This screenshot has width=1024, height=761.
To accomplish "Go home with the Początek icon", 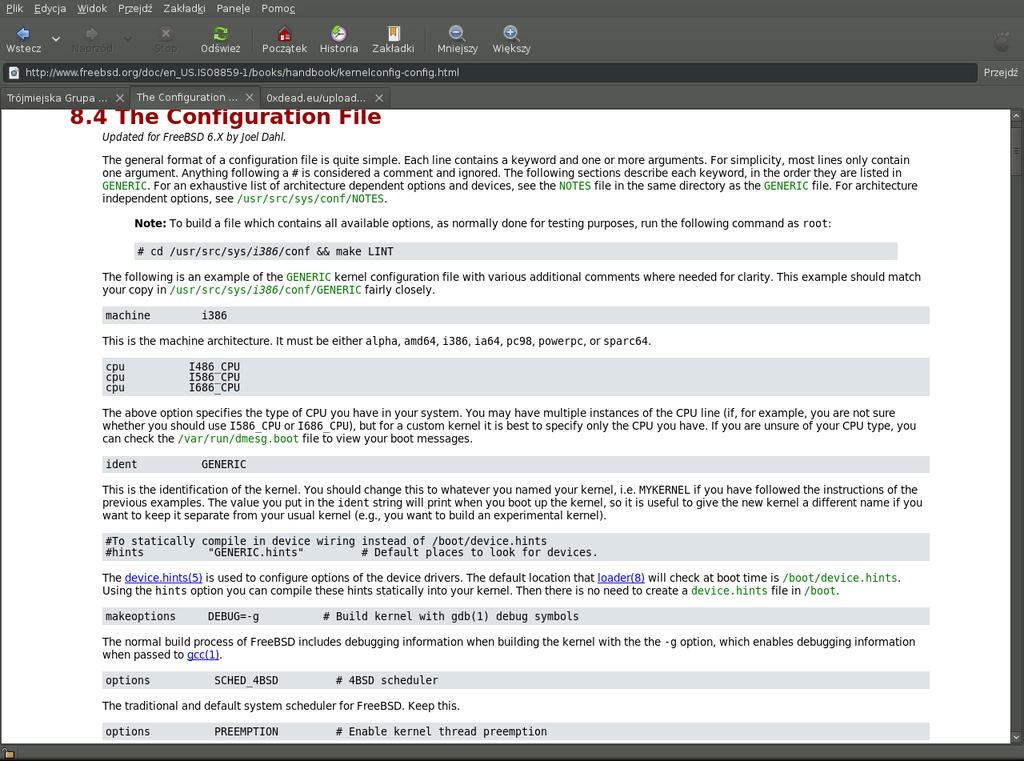I will 284,33.
